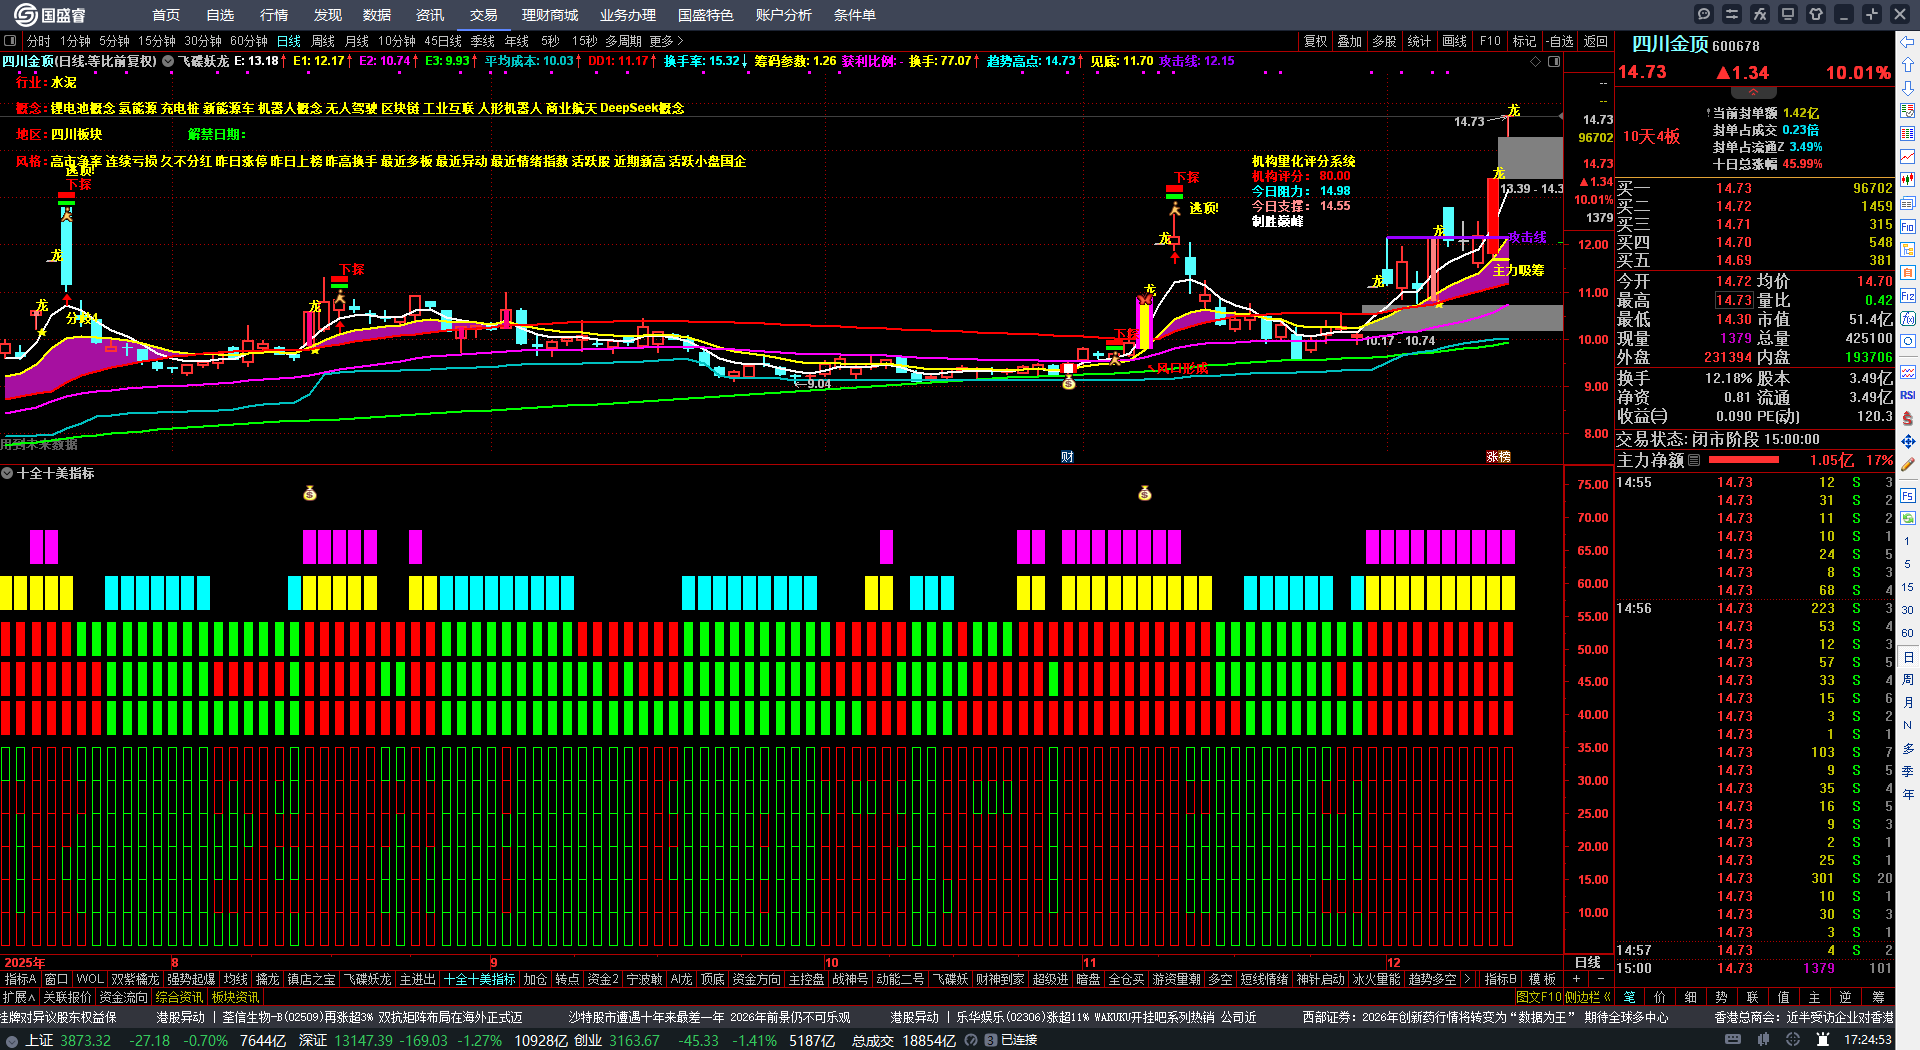Image resolution: width=1920 pixels, height=1050 pixels.
Task: Click the blue back arrow in right sidebar
Action: click(x=1908, y=42)
